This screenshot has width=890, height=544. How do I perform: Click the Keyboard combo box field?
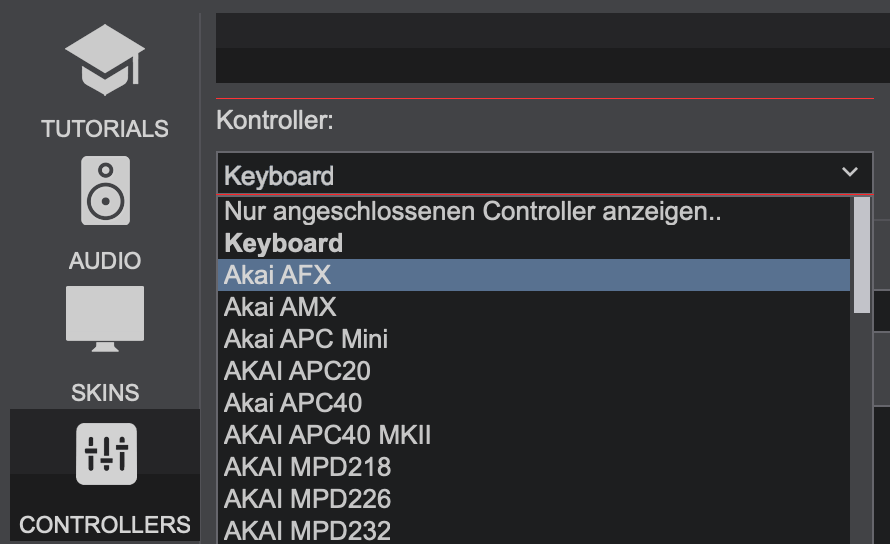(x=544, y=173)
